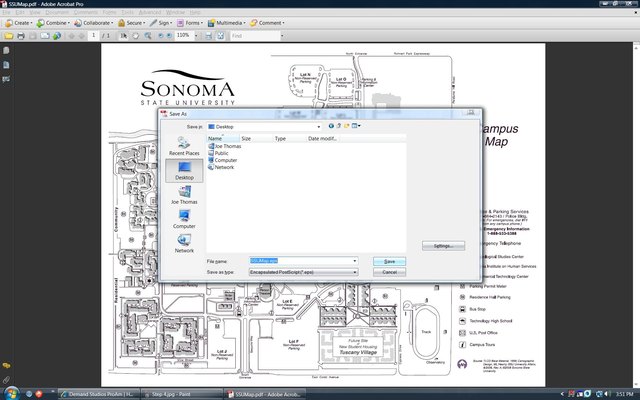Click the Find search field
Image resolution: width=640 pixels, height=400 pixels.
point(255,36)
